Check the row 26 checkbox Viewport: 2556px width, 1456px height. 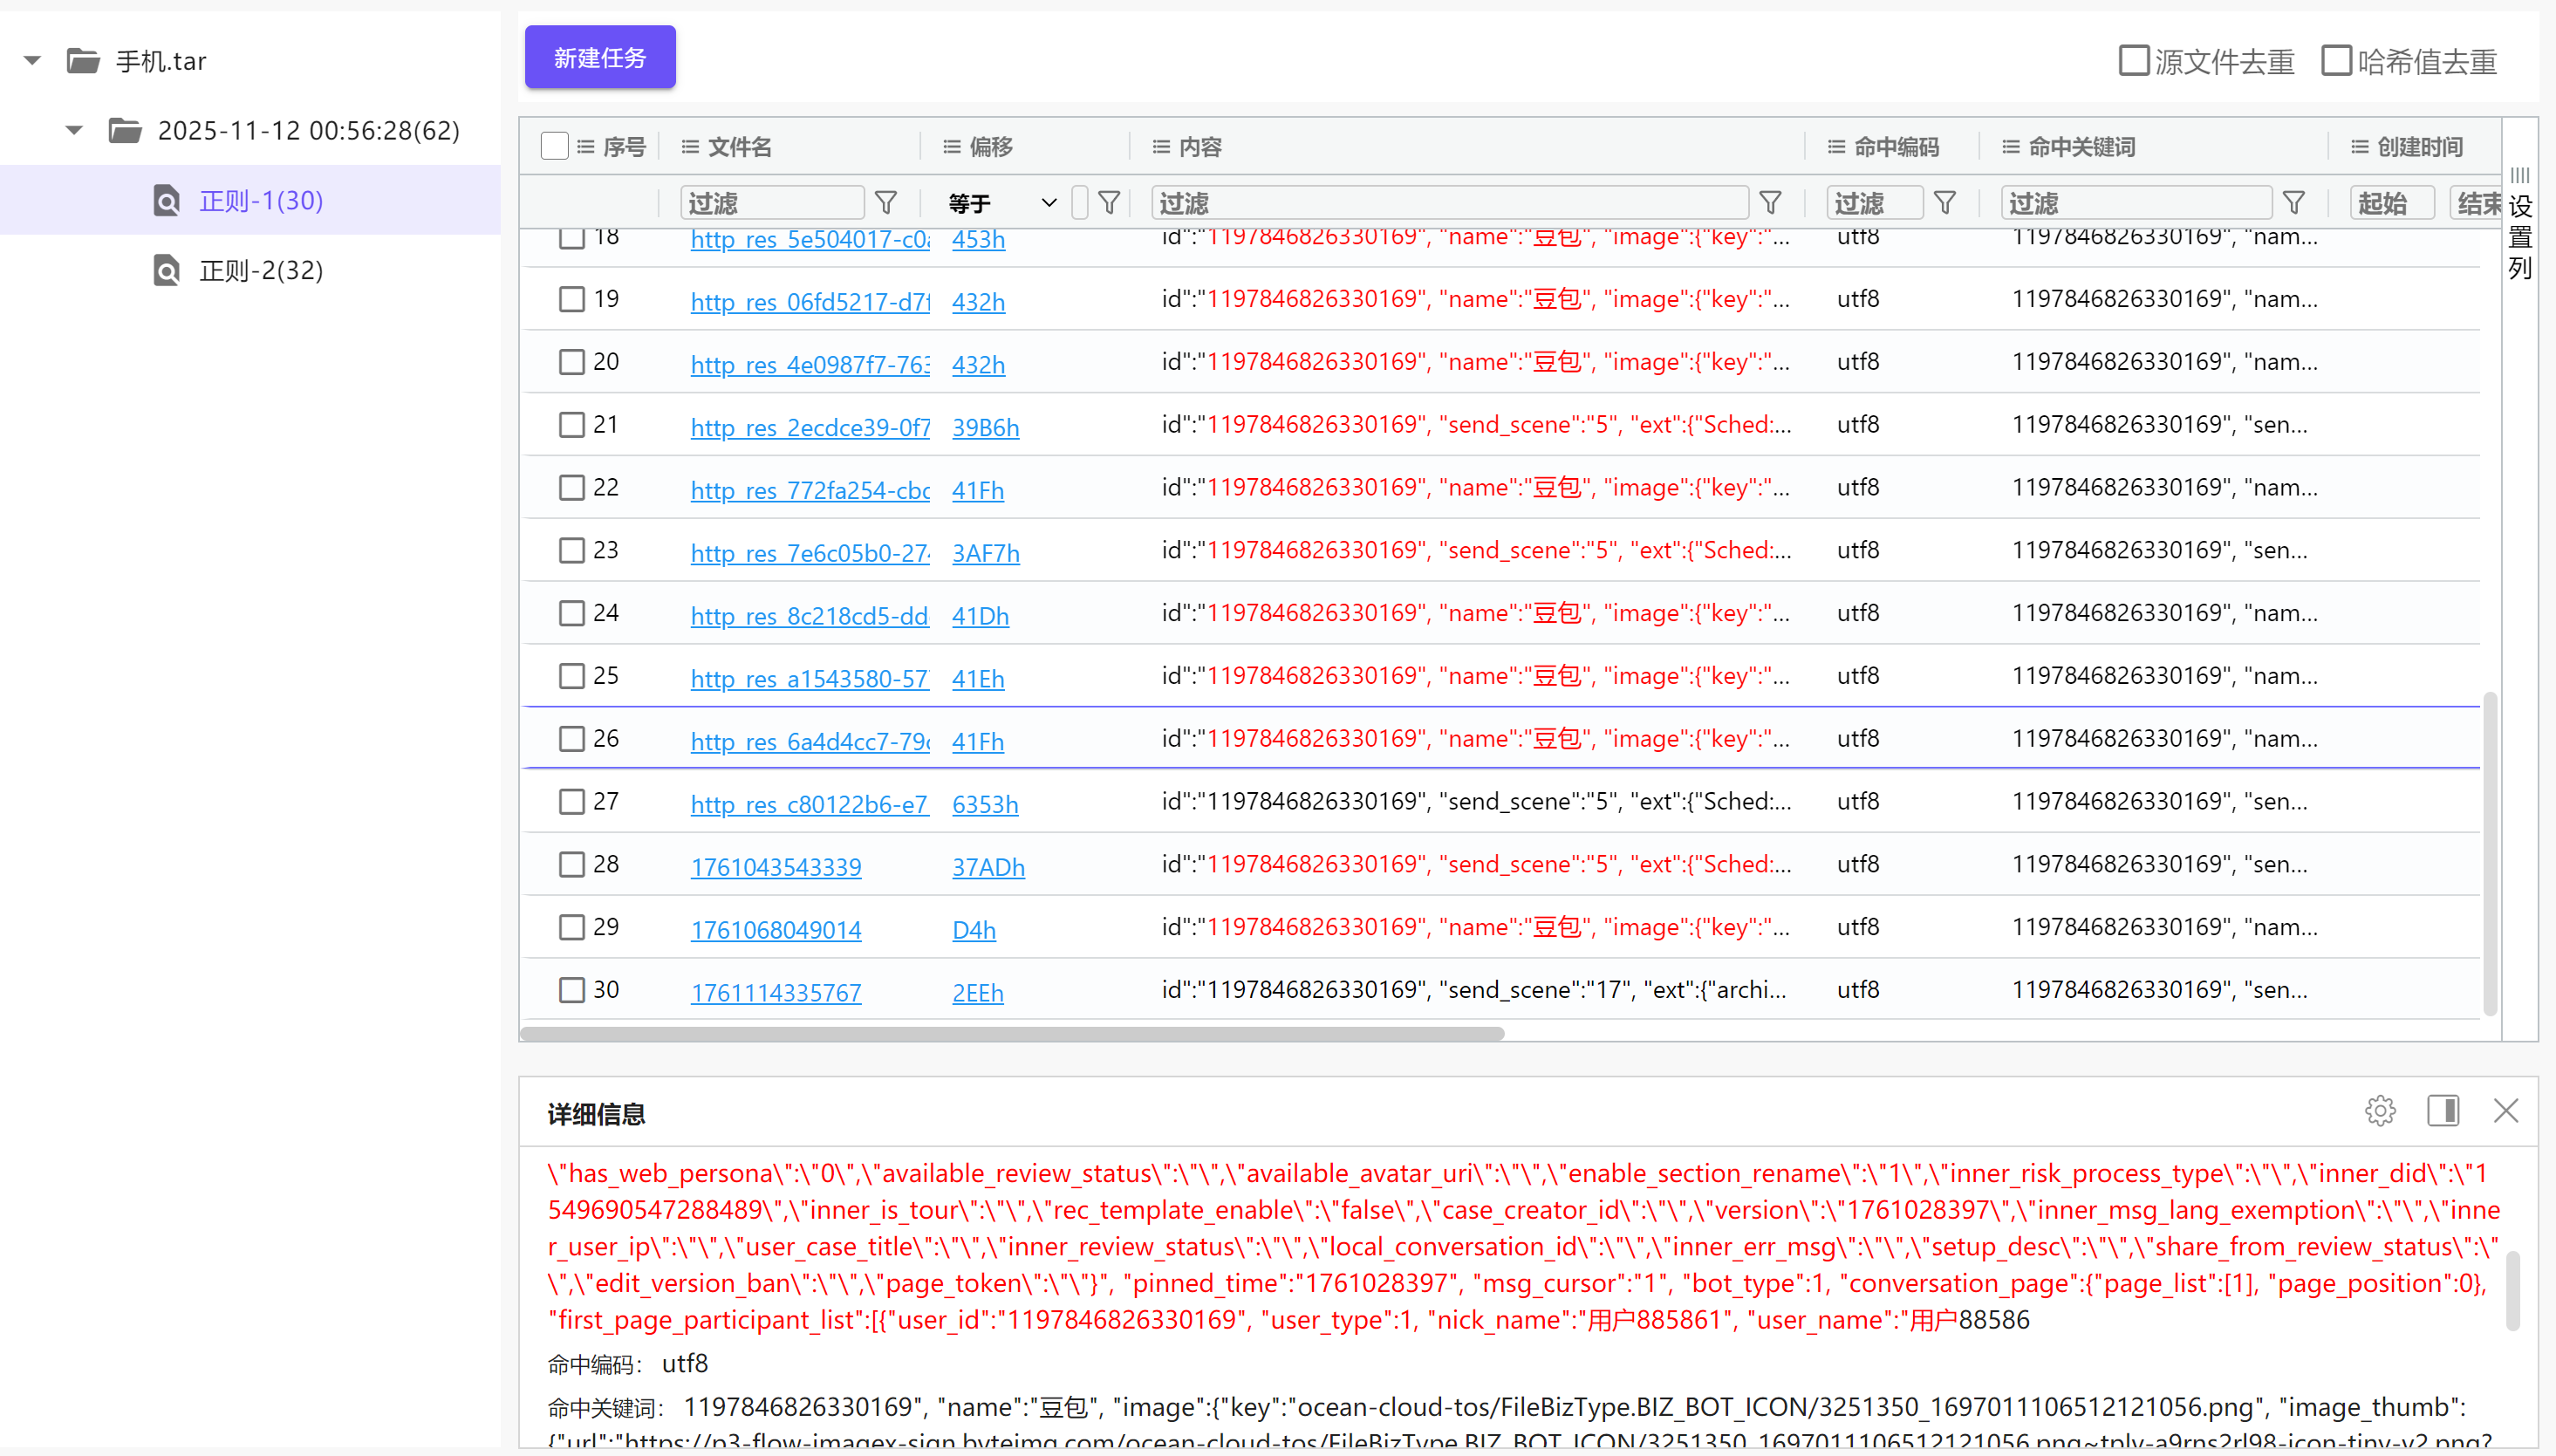click(571, 739)
